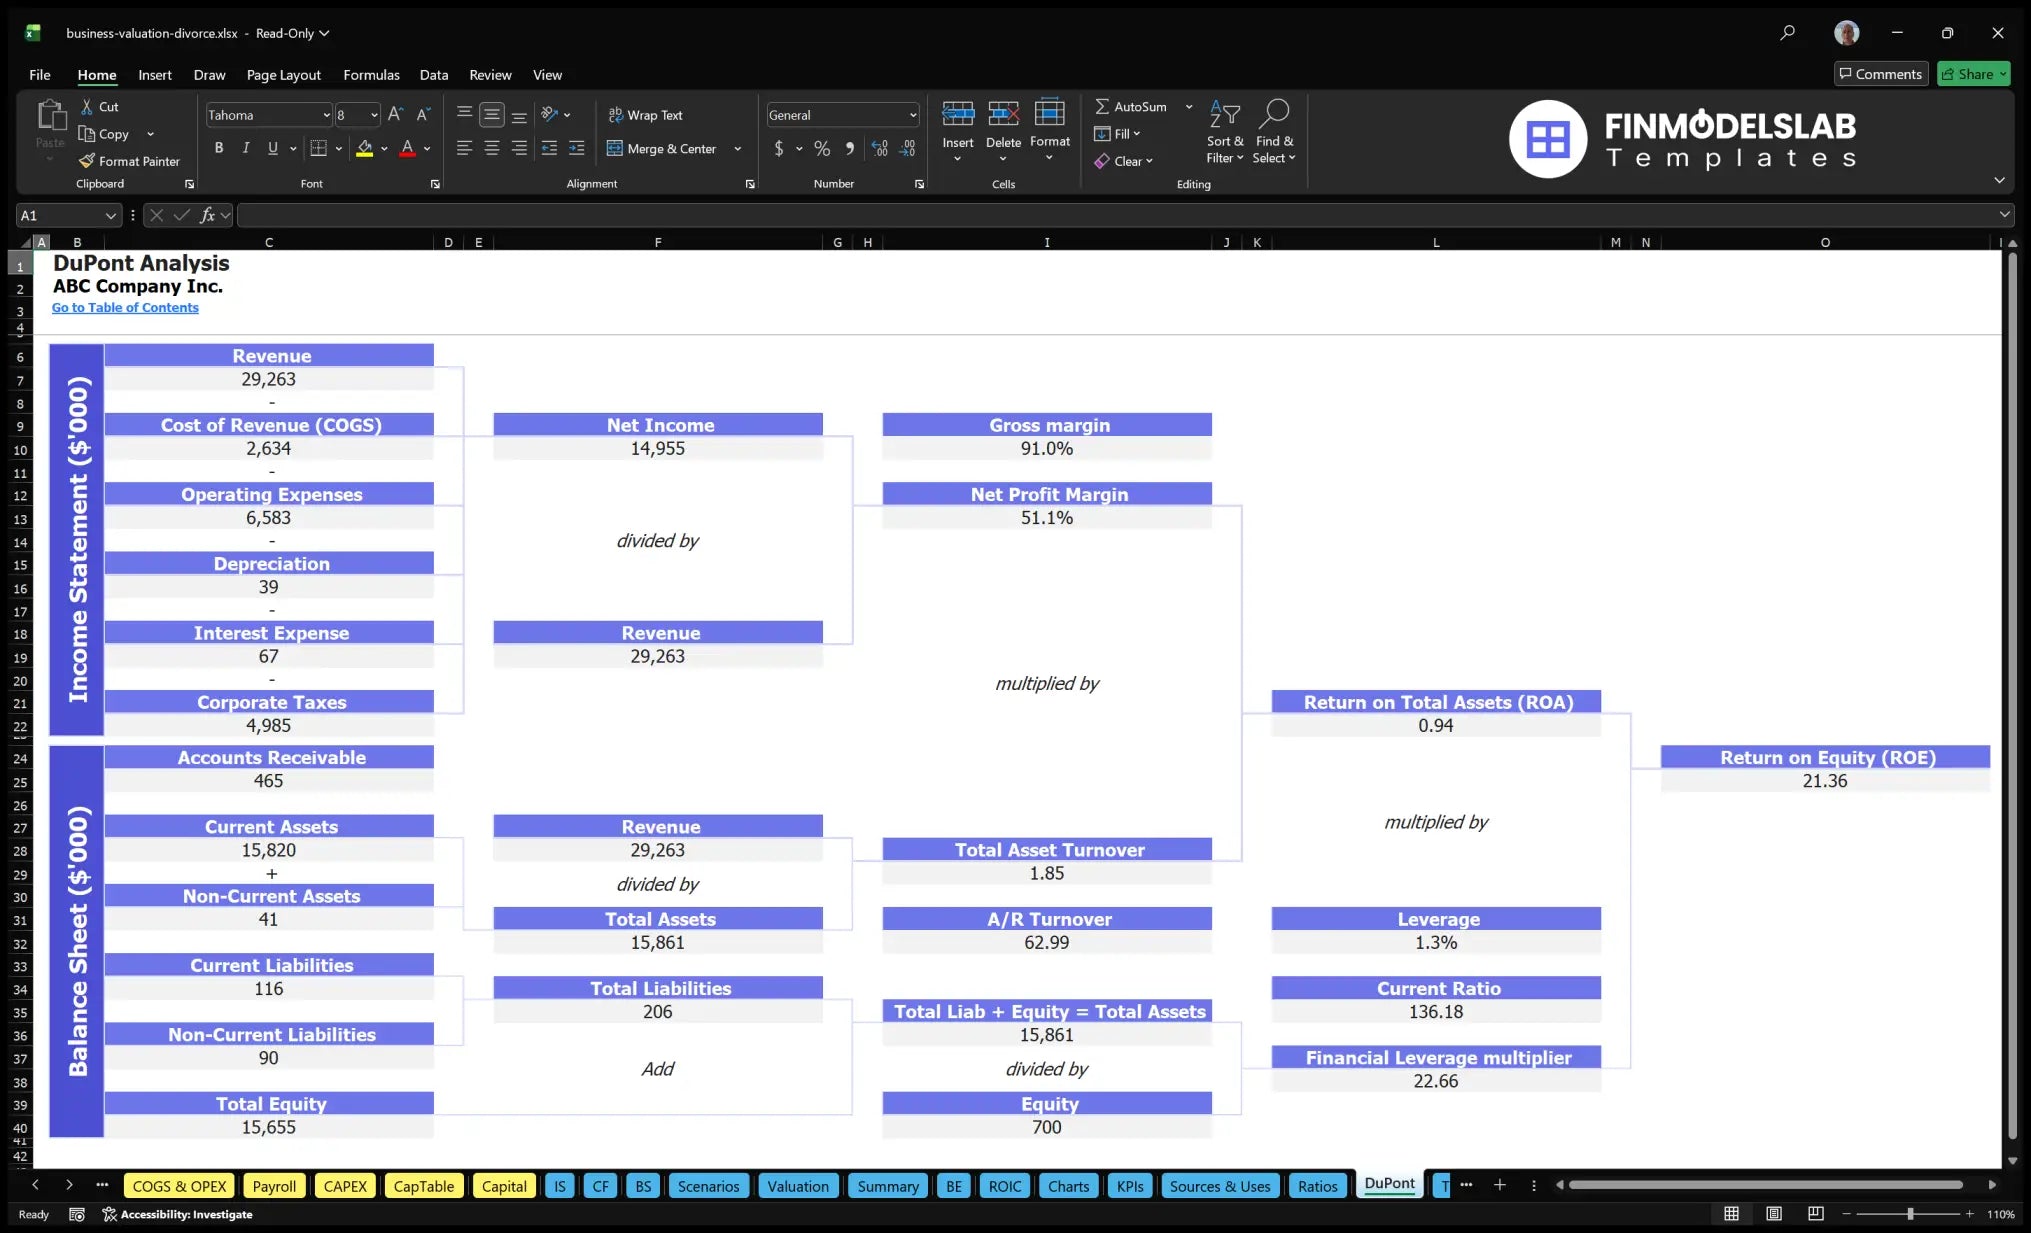This screenshot has width=2031, height=1233.
Task: Expand the General number format dropdown
Action: pyautogui.click(x=913, y=115)
